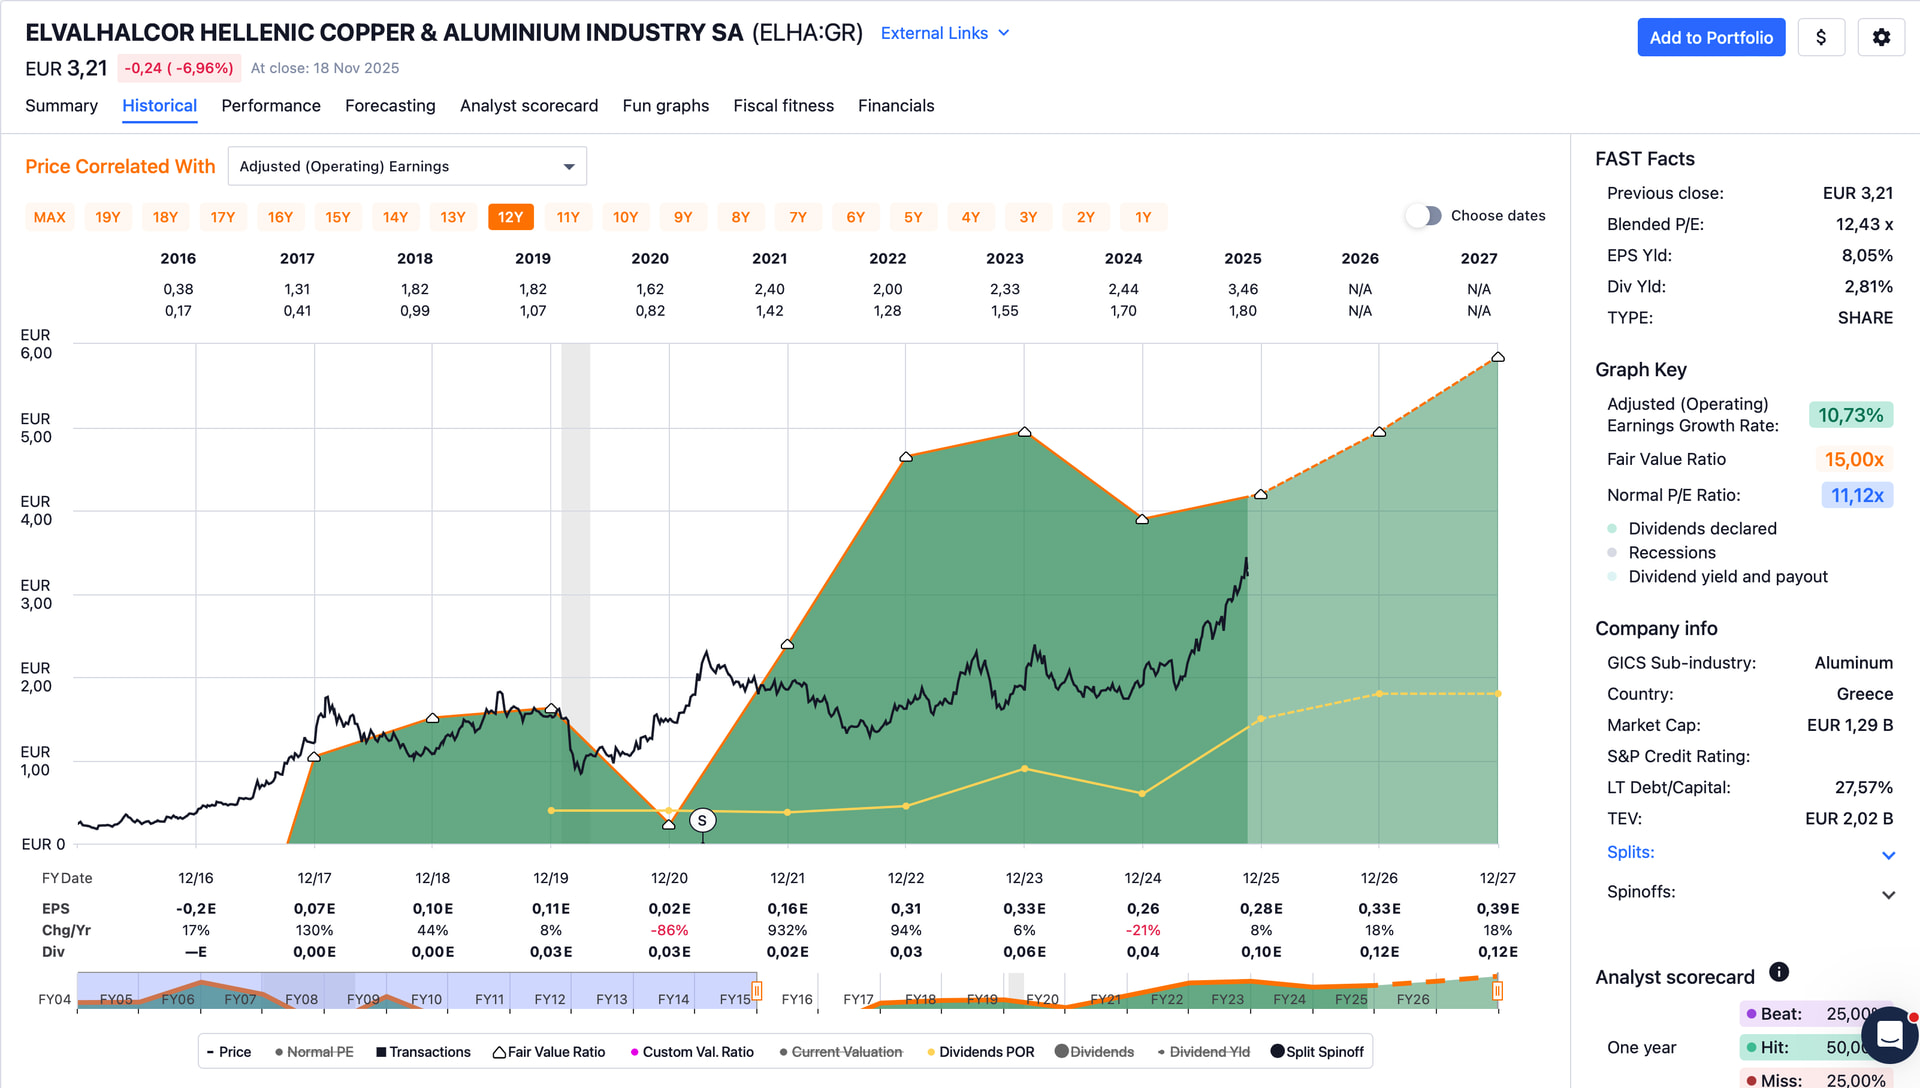
Task: Select the 5Y time range button
Action: (x=913, y=217)
